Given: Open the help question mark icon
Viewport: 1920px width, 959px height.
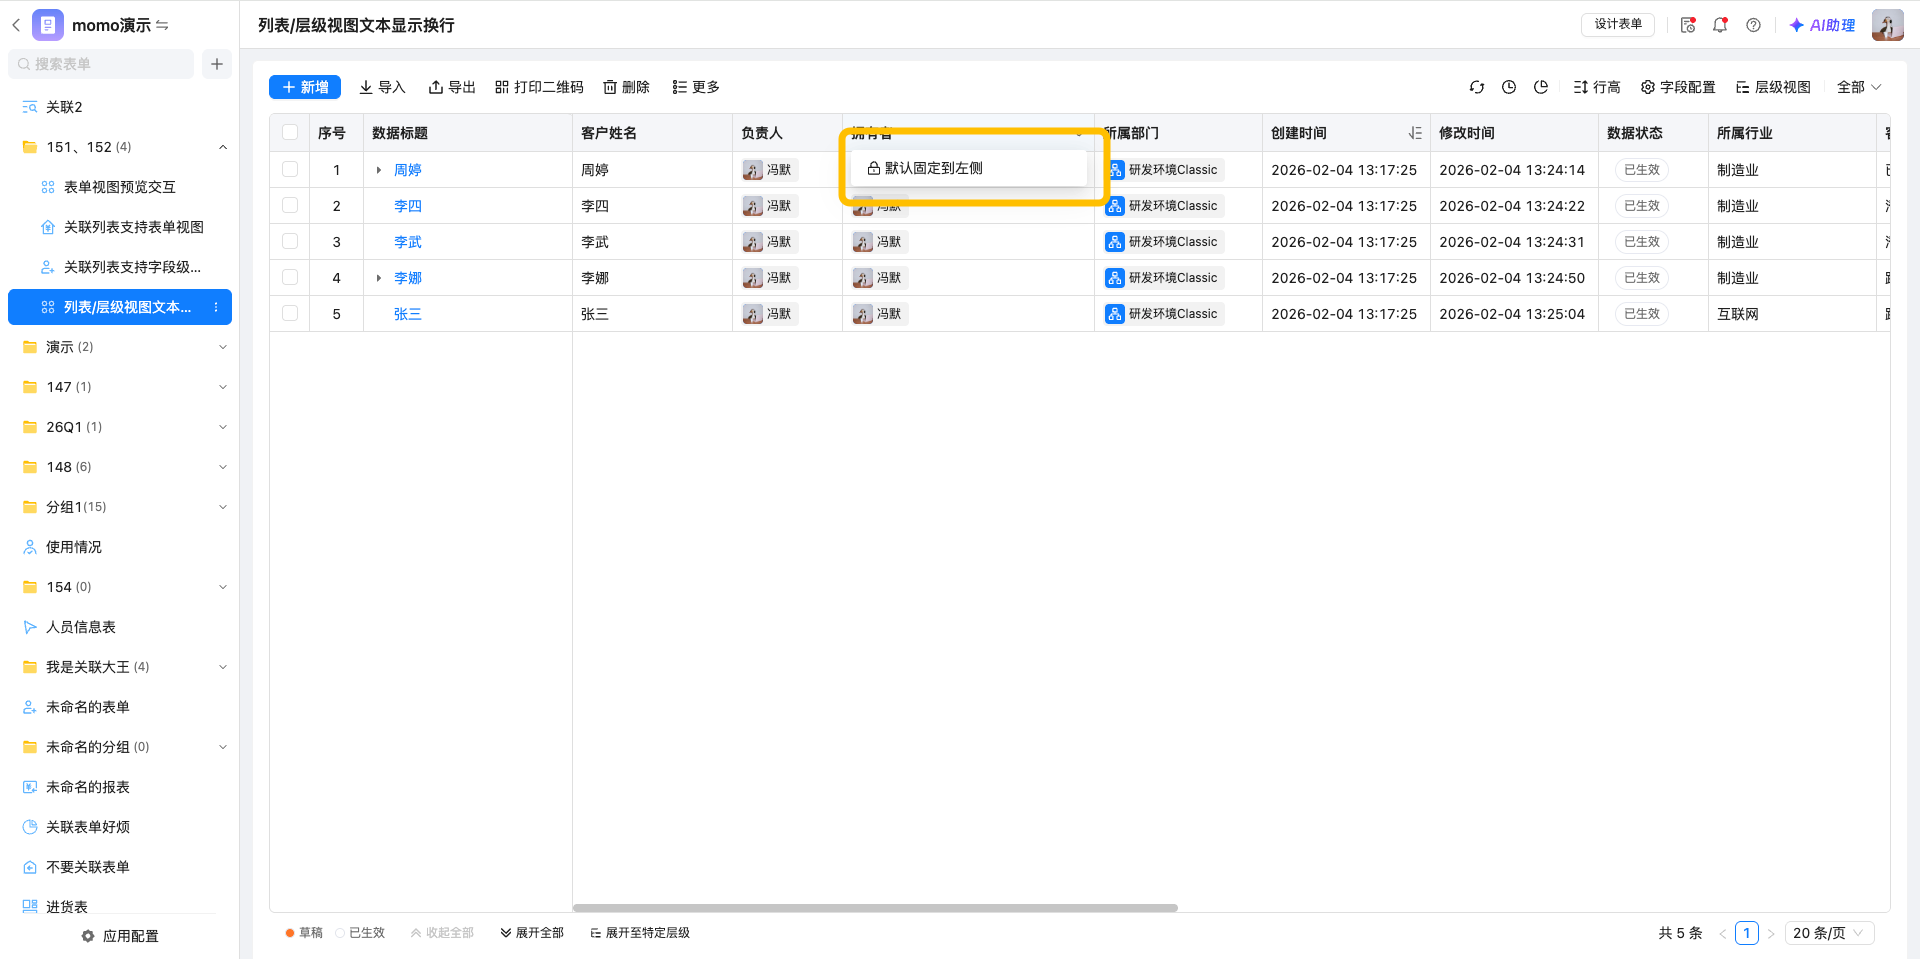Looking at the screenshot, I should click(x=1753, y=25).
